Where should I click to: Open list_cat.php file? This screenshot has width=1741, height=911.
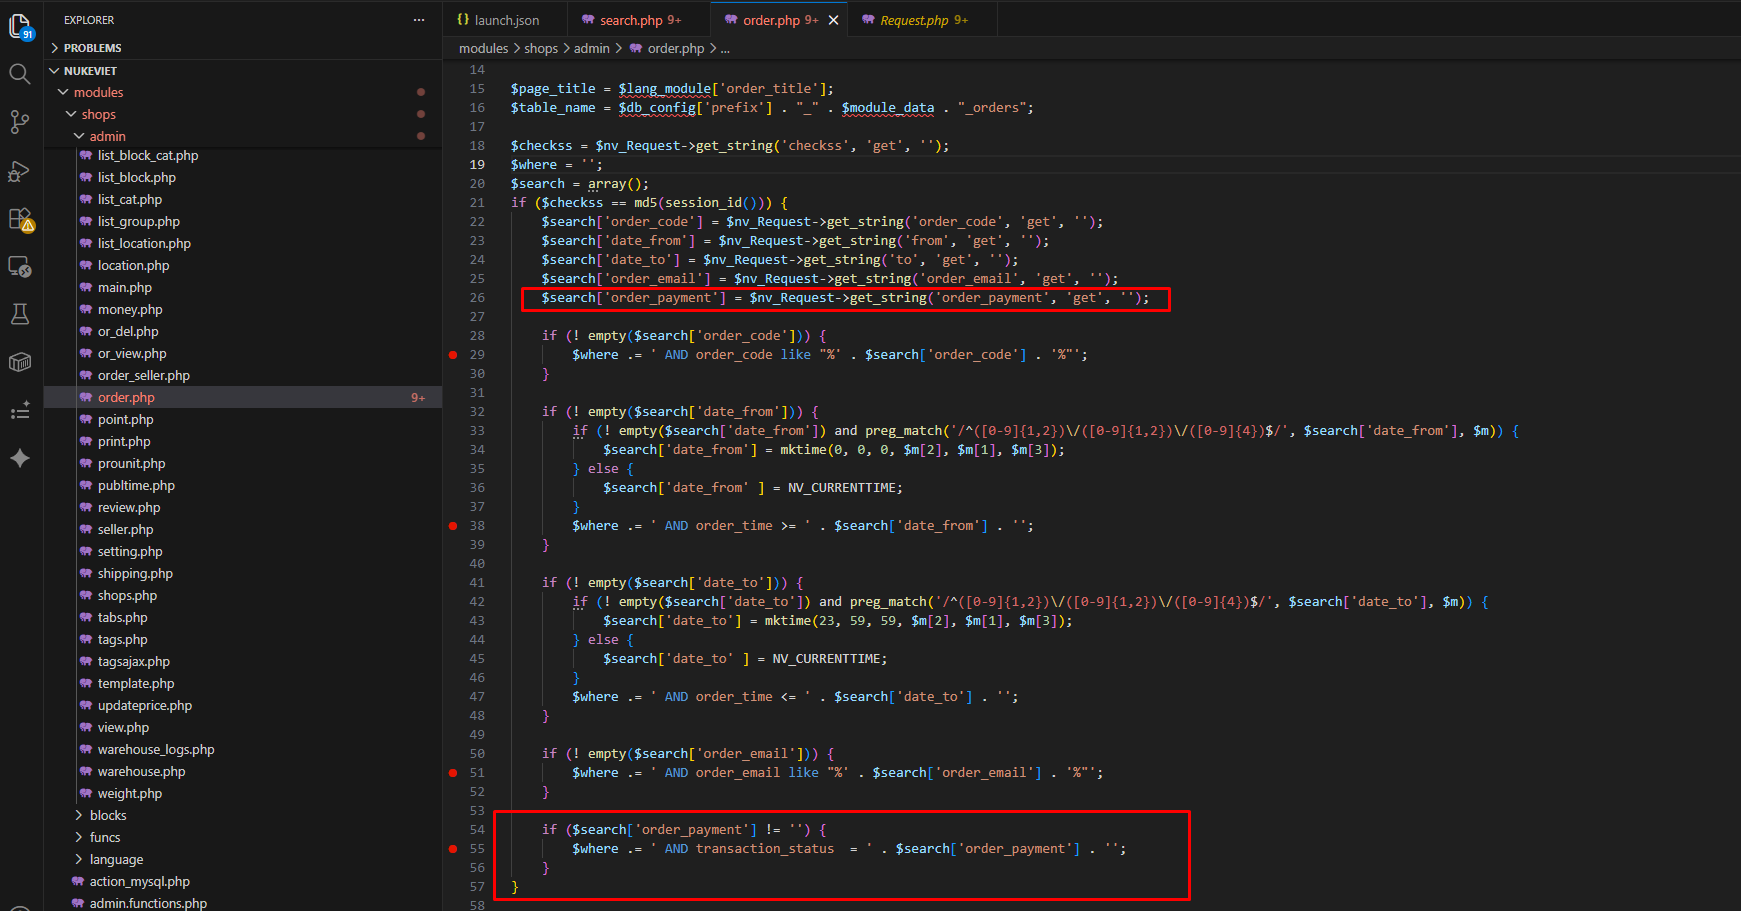pyautogui.click(x=130, y=200)
